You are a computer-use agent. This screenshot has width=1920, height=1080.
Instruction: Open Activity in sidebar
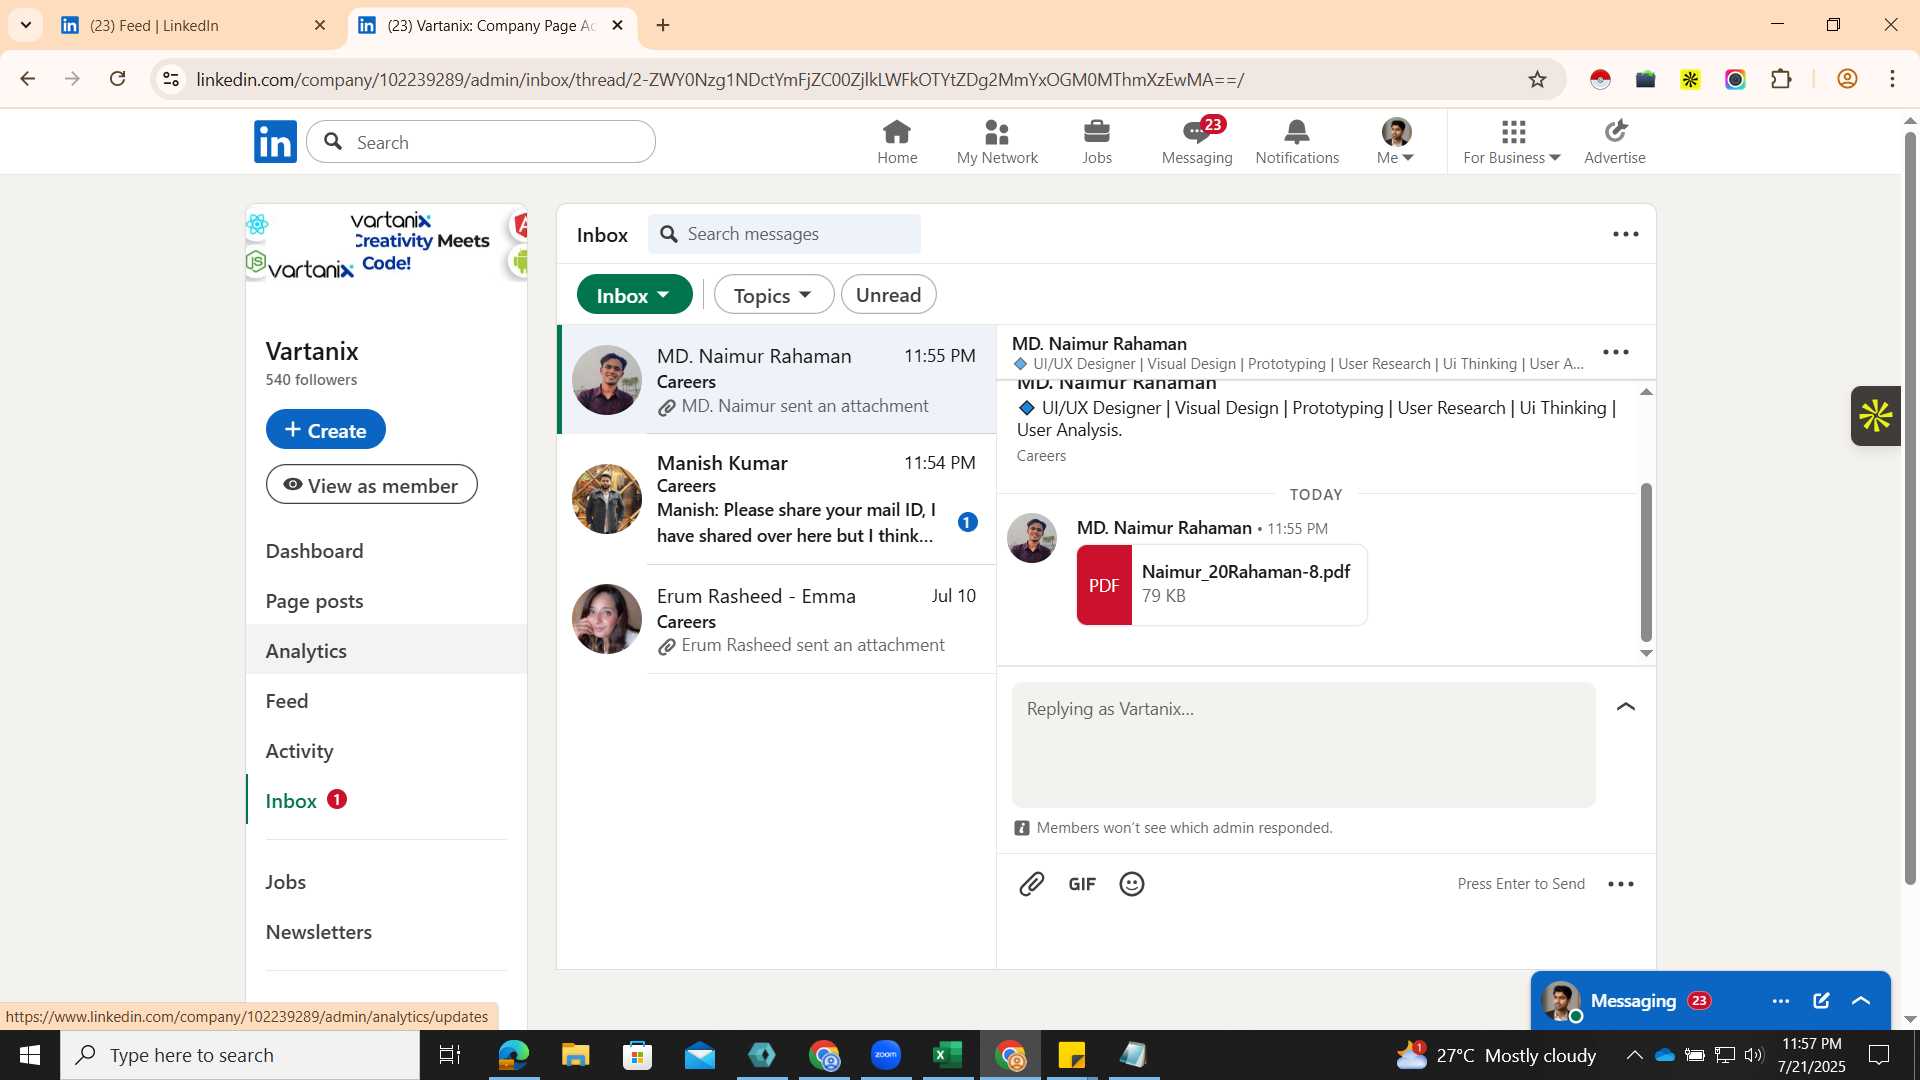(299, 751)
